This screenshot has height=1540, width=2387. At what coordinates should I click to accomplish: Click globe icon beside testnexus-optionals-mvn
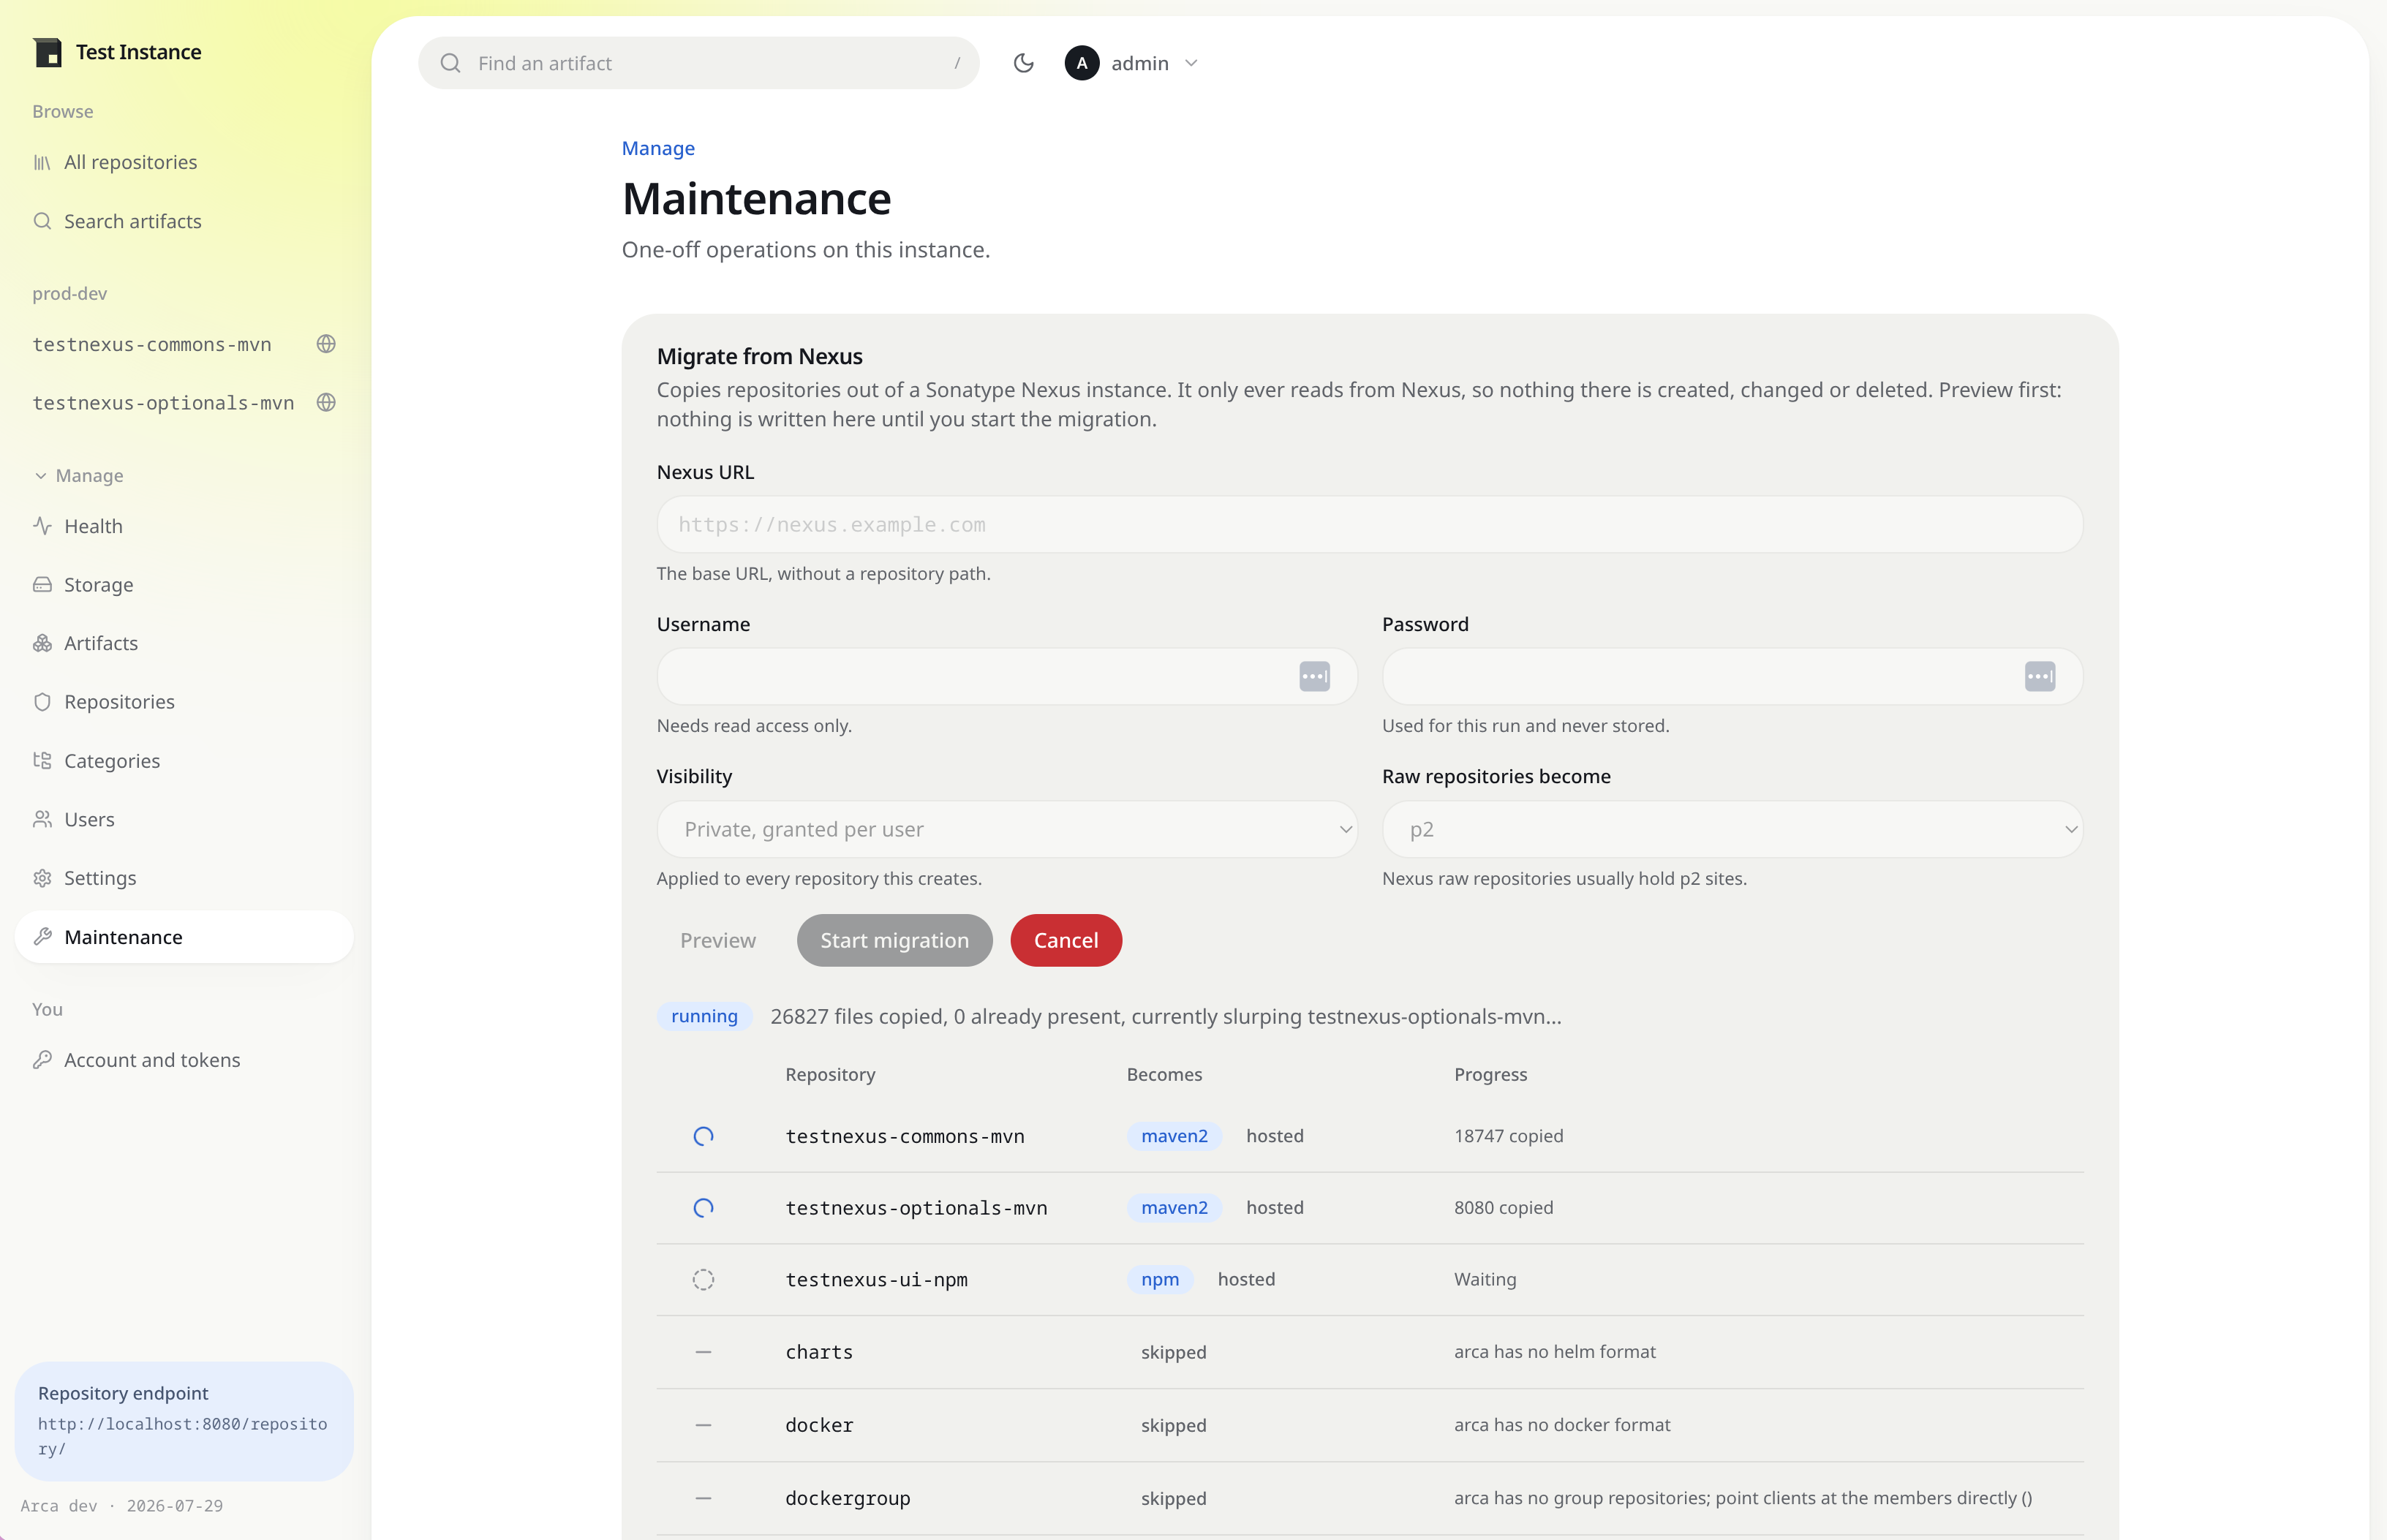326,403
